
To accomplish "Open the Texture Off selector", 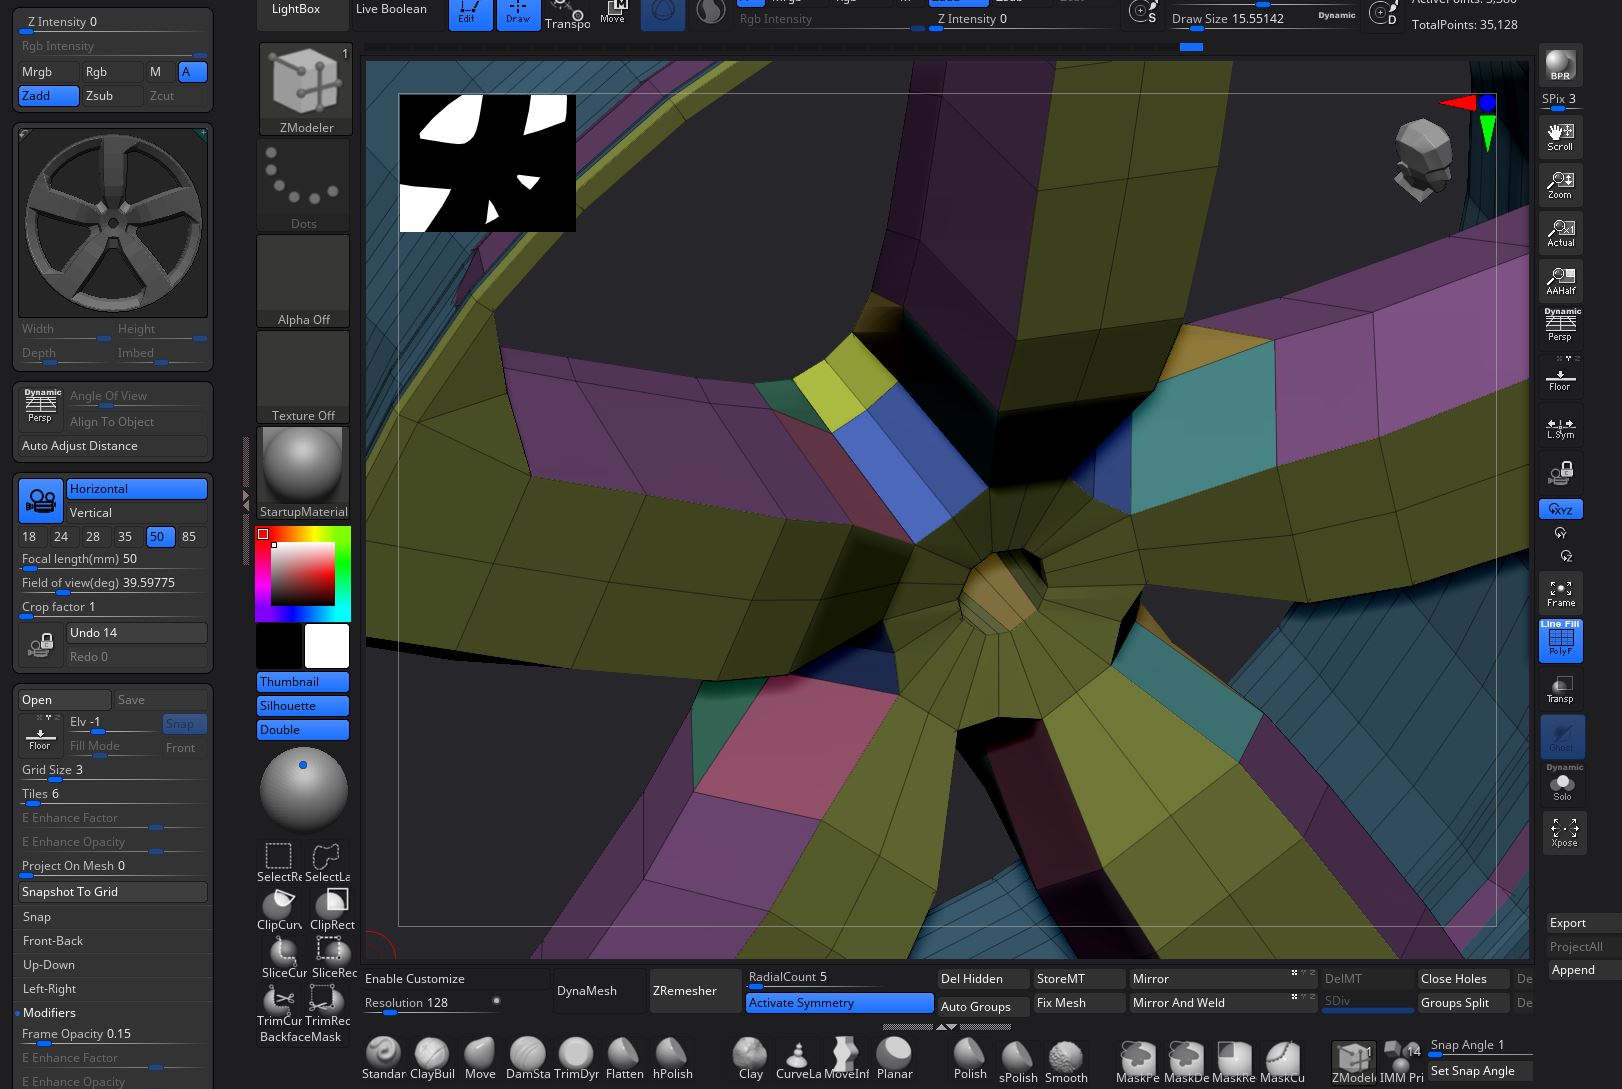I will click(x=303, y=377).
